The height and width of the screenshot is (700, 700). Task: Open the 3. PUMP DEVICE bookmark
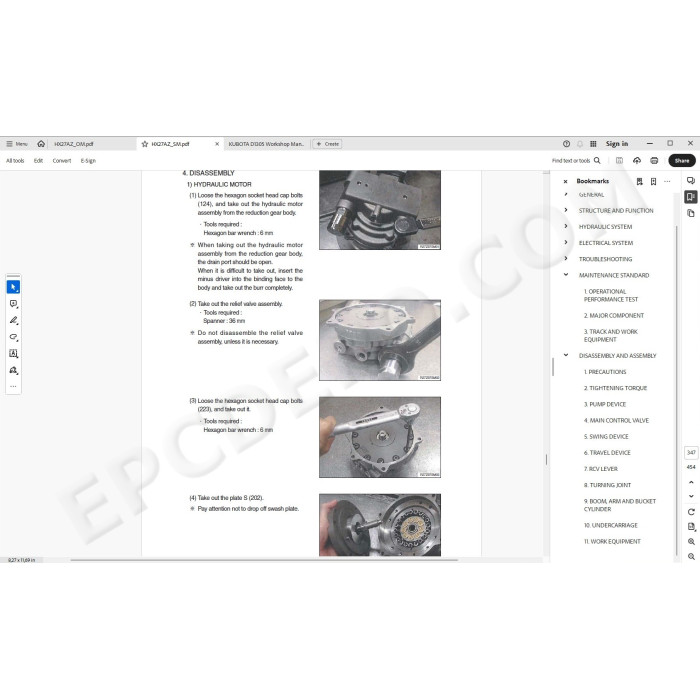coord(604,404)
